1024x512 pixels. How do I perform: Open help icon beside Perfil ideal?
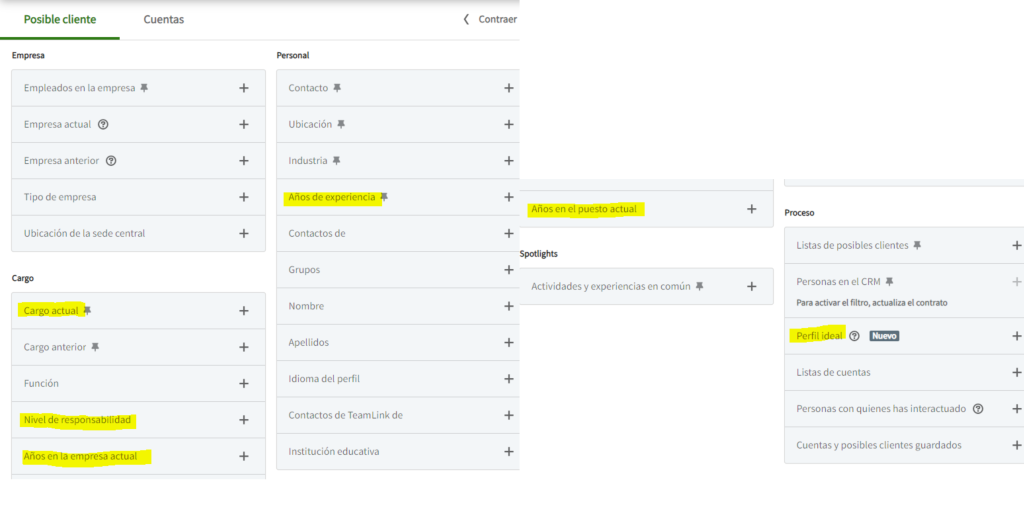(x=854, y=336)
